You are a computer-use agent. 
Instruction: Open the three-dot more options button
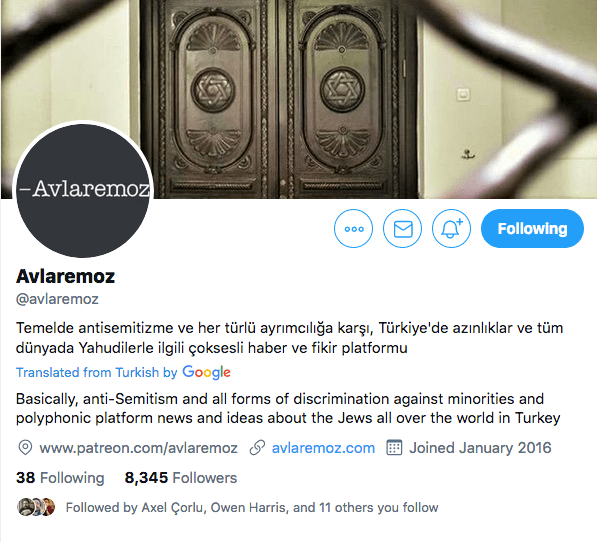pos(353,229)
